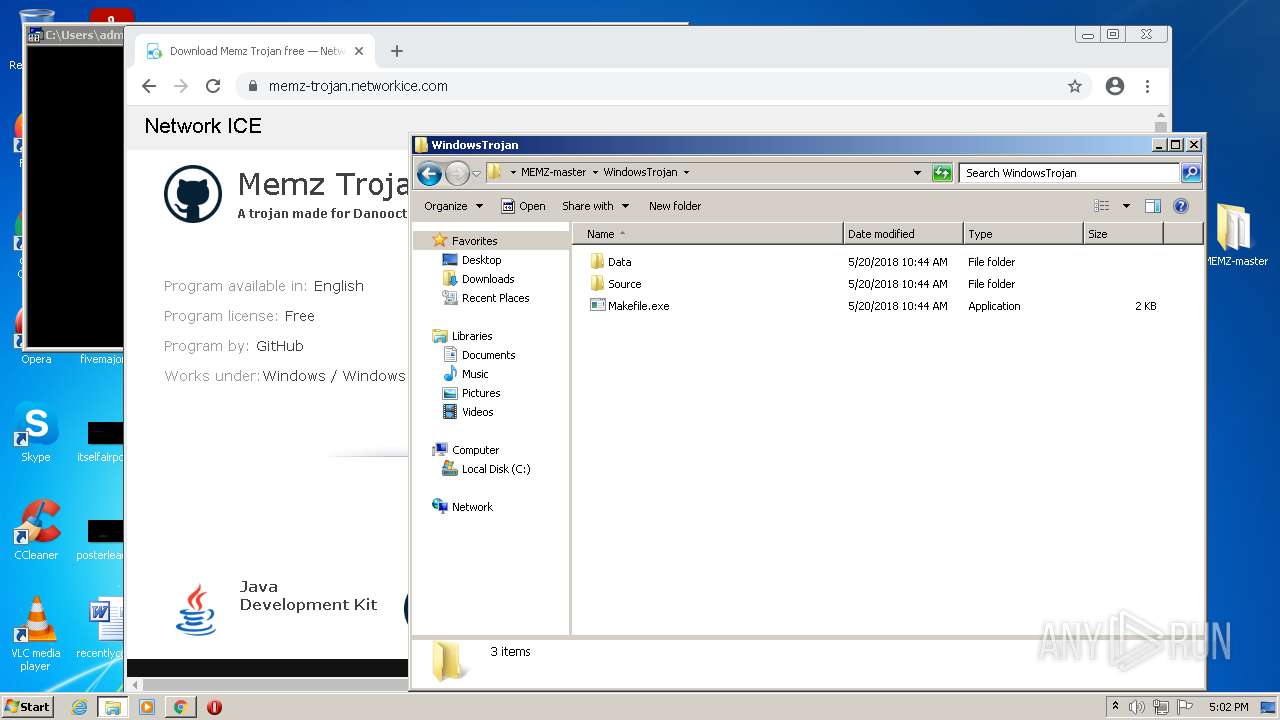Viewport: 1280px width, 720px height.
Task: Open the Organize dropdown menu
Action: coord(453,206)
